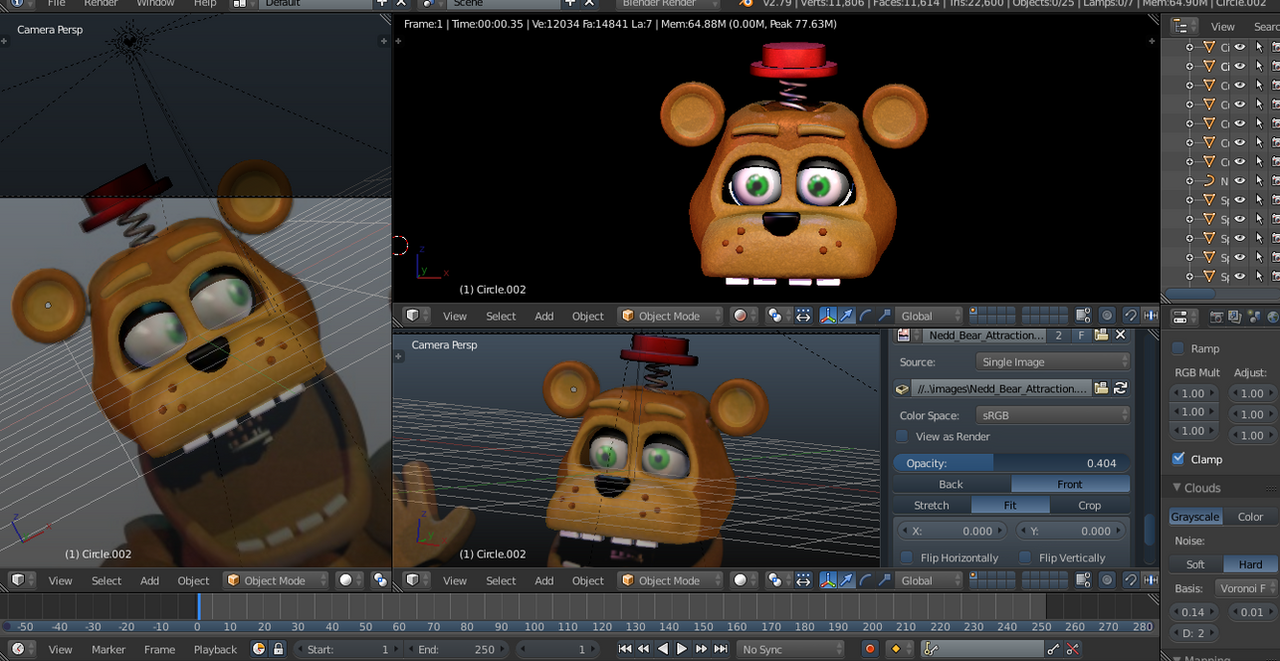
Task: Click the End 250 frame field
Action: (x=457, y=649)
